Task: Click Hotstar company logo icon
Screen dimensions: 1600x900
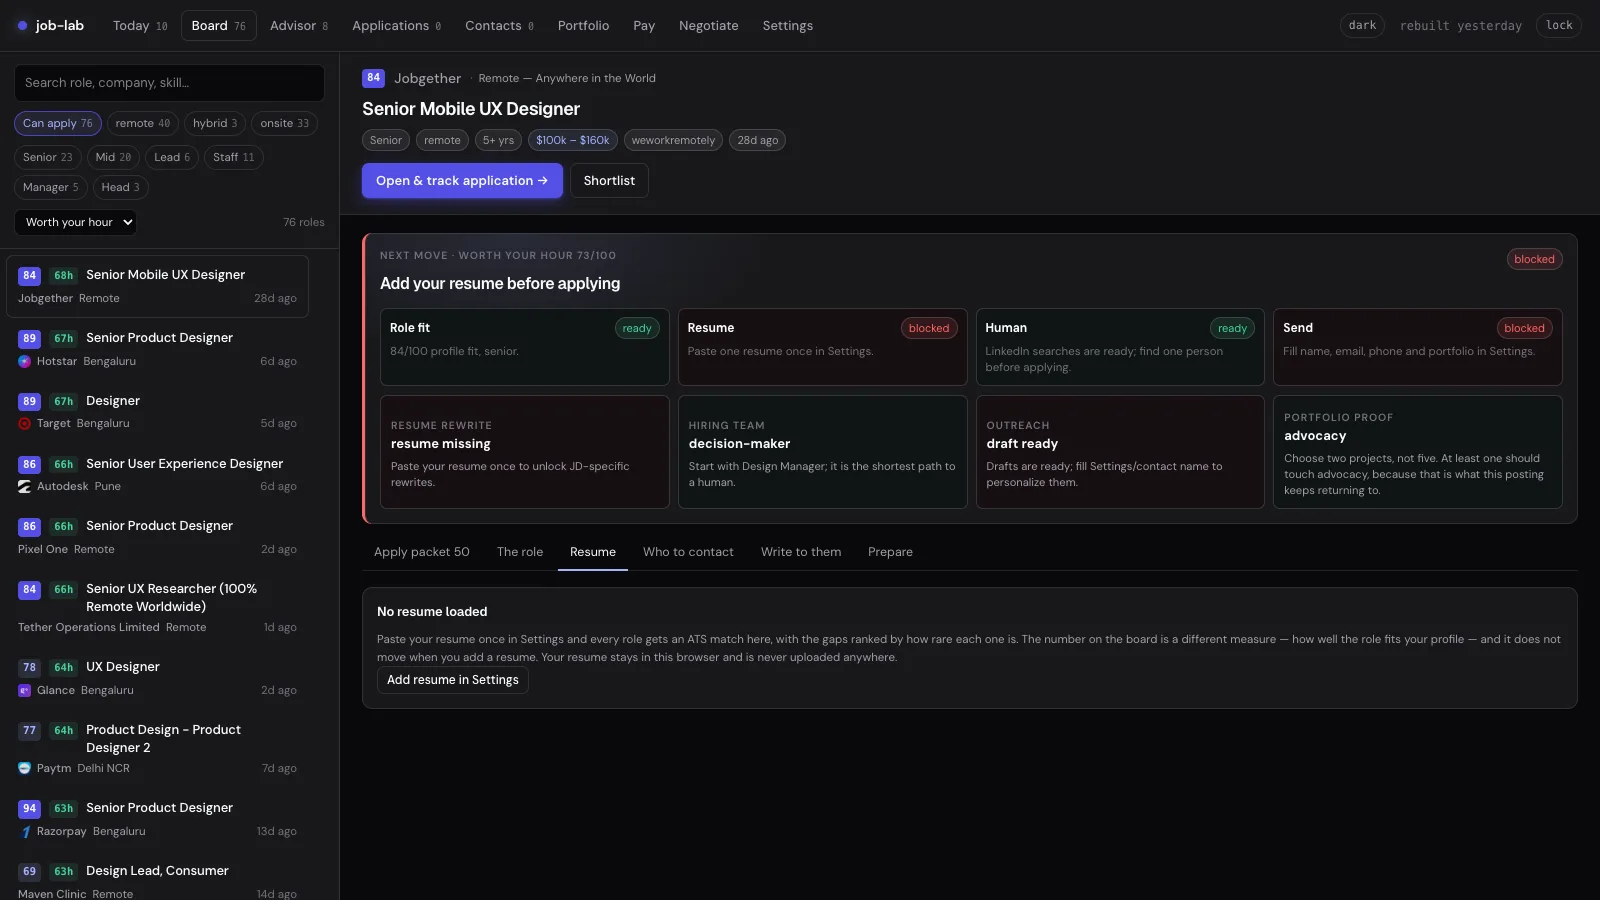Action: tap(24, 361)
